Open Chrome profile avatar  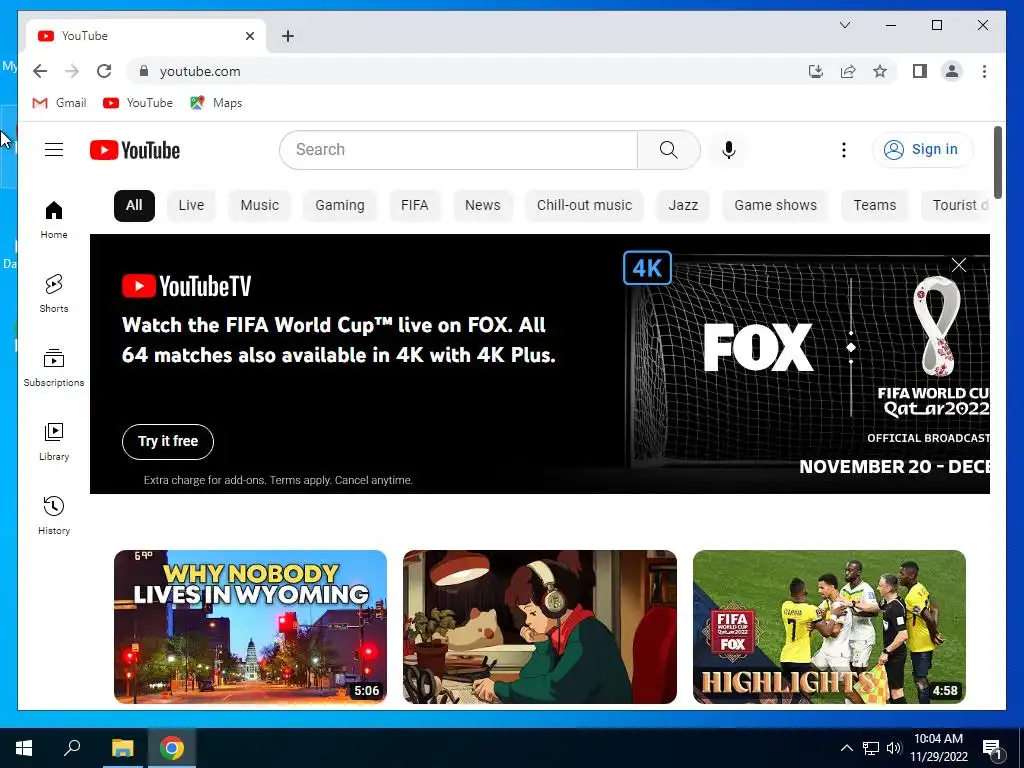pyautogui.click(x=952, y=71)
